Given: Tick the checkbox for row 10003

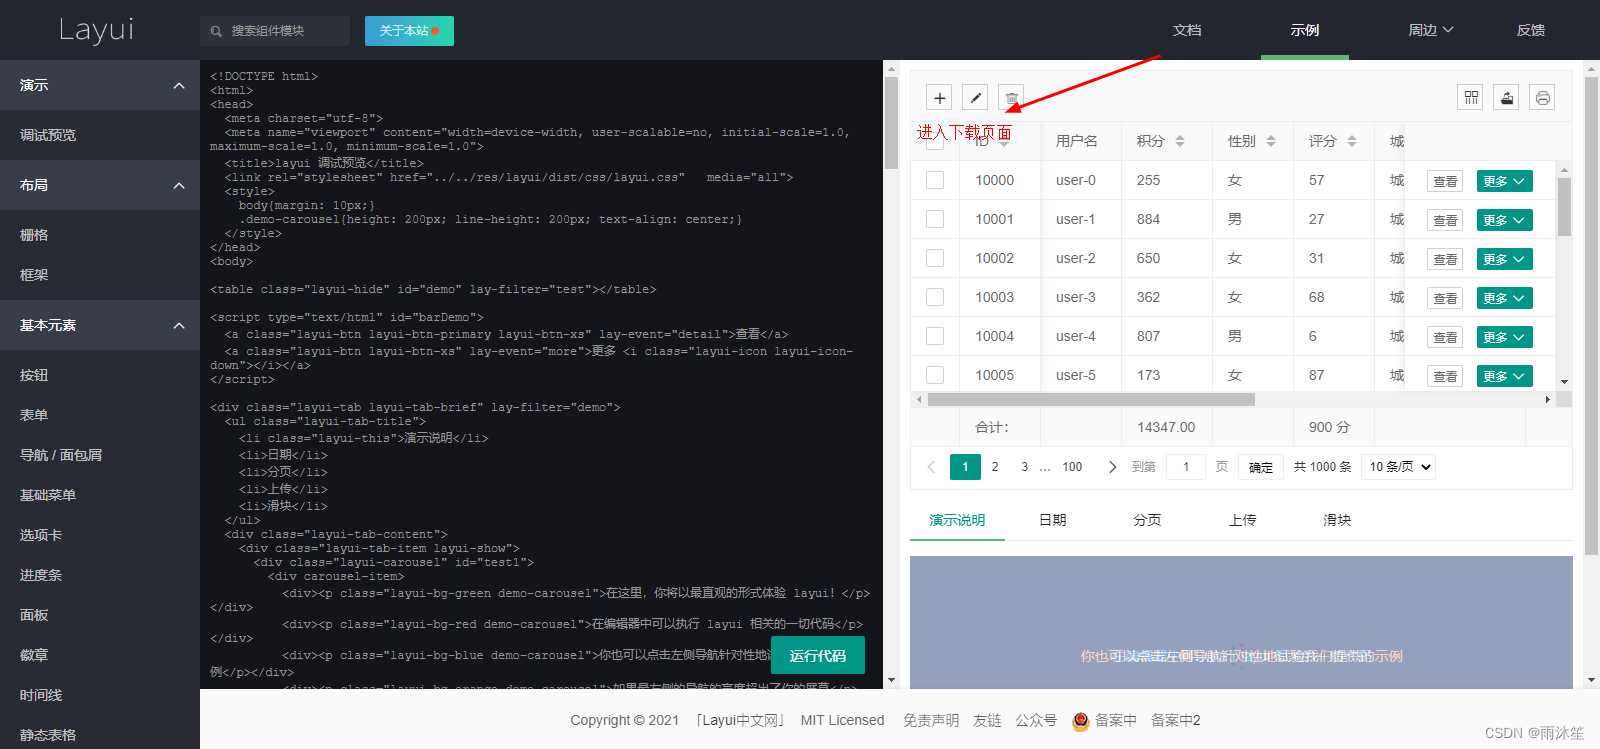Looking at the screenshot, I should 935,297.
